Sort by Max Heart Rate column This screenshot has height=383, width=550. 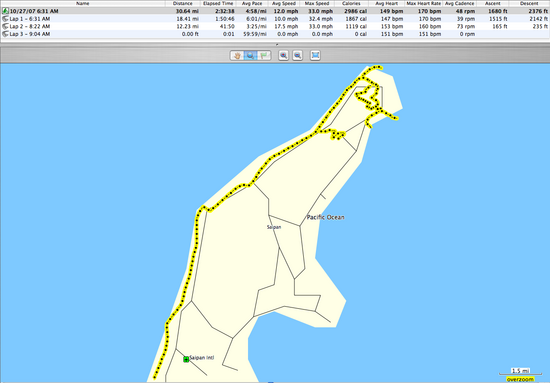pyautogui.click(x=423, y=3)
